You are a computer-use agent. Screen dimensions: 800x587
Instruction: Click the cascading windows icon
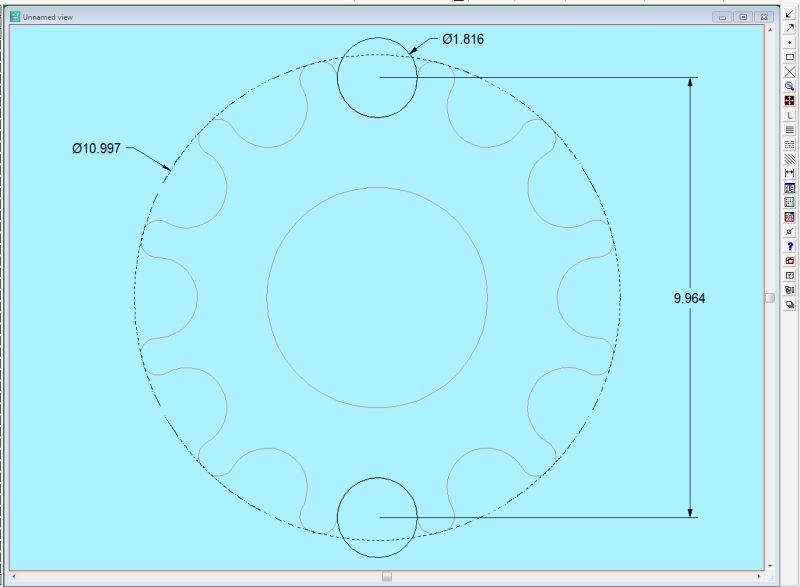tap(790, 304)
